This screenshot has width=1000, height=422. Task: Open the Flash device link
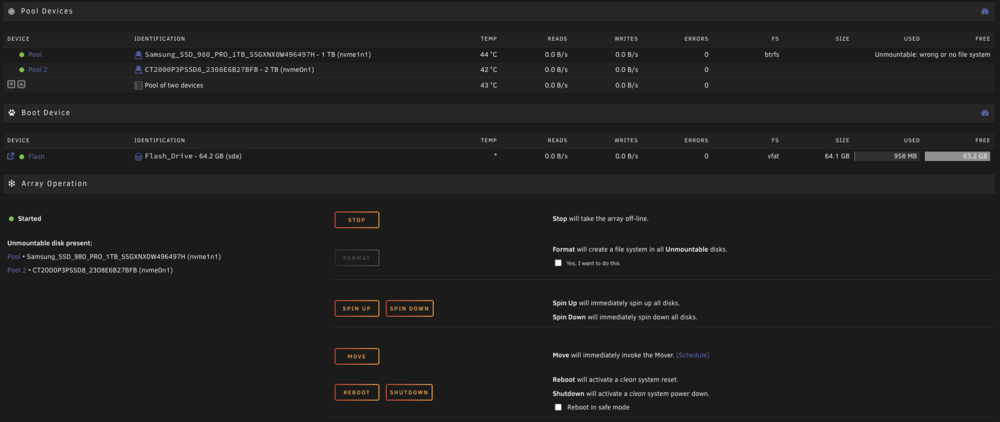click(36, 156)
